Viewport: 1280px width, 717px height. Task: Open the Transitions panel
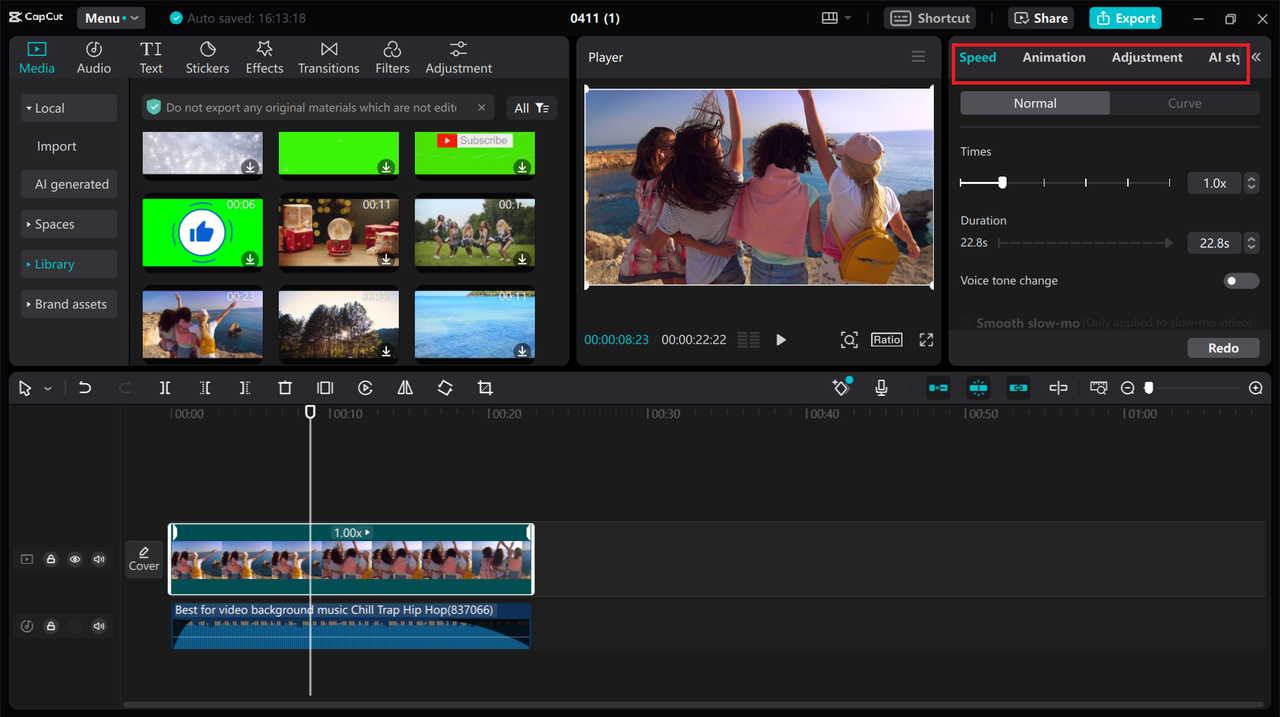(x=328, y=58)
